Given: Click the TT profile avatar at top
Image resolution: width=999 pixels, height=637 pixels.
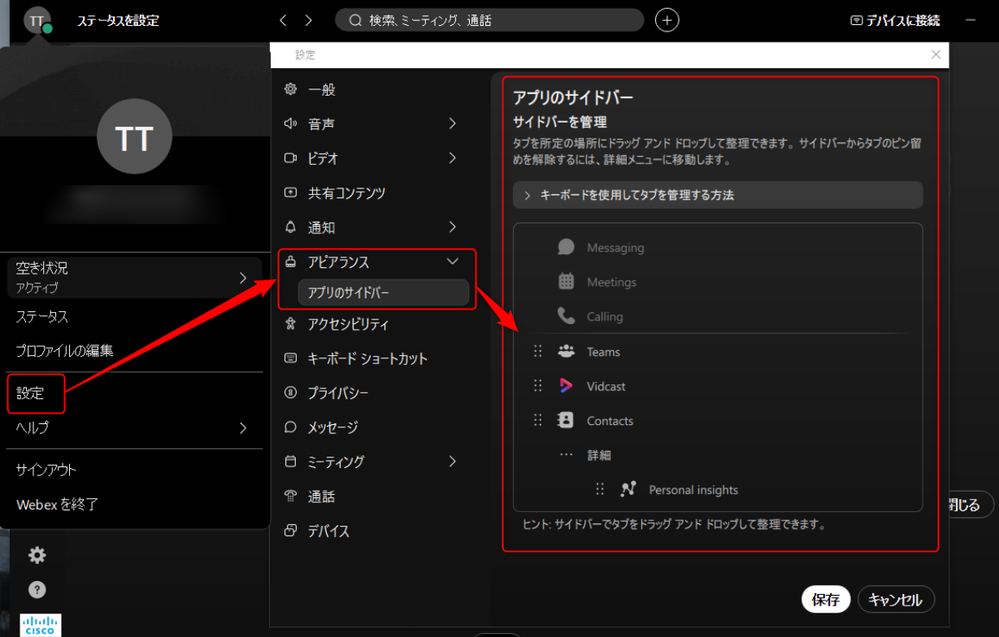Looking at the screenshot, I should (x=37, y=20).
